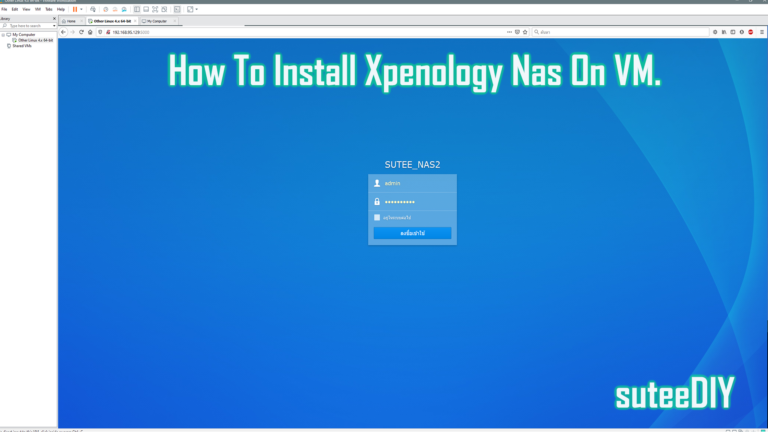
Task: Expand the power options dropdown arrow
Action: click(81, 9)
